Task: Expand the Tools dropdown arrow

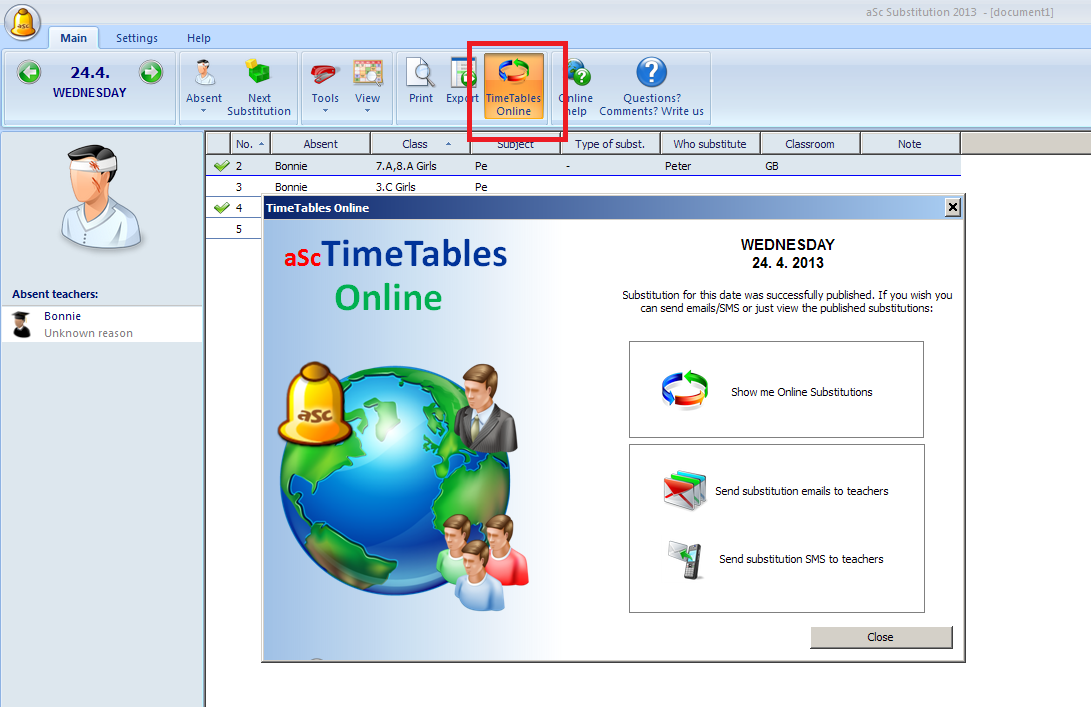Action: pos(325,111)
